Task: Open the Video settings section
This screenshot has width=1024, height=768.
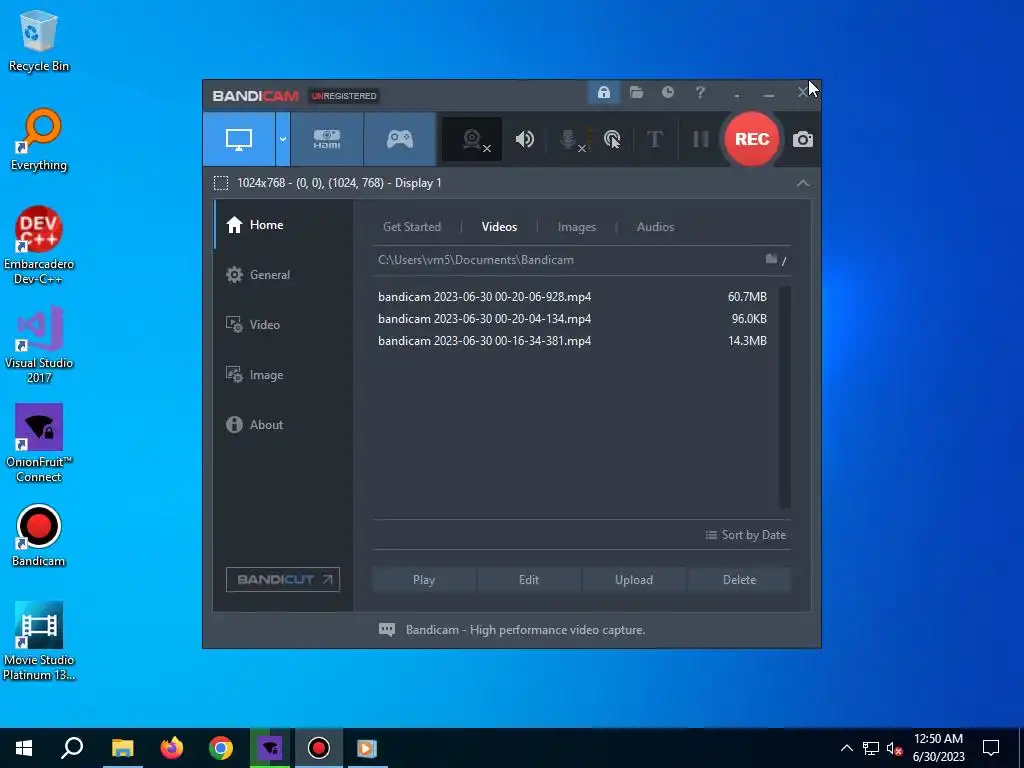Action: click(x=283, y=325)
